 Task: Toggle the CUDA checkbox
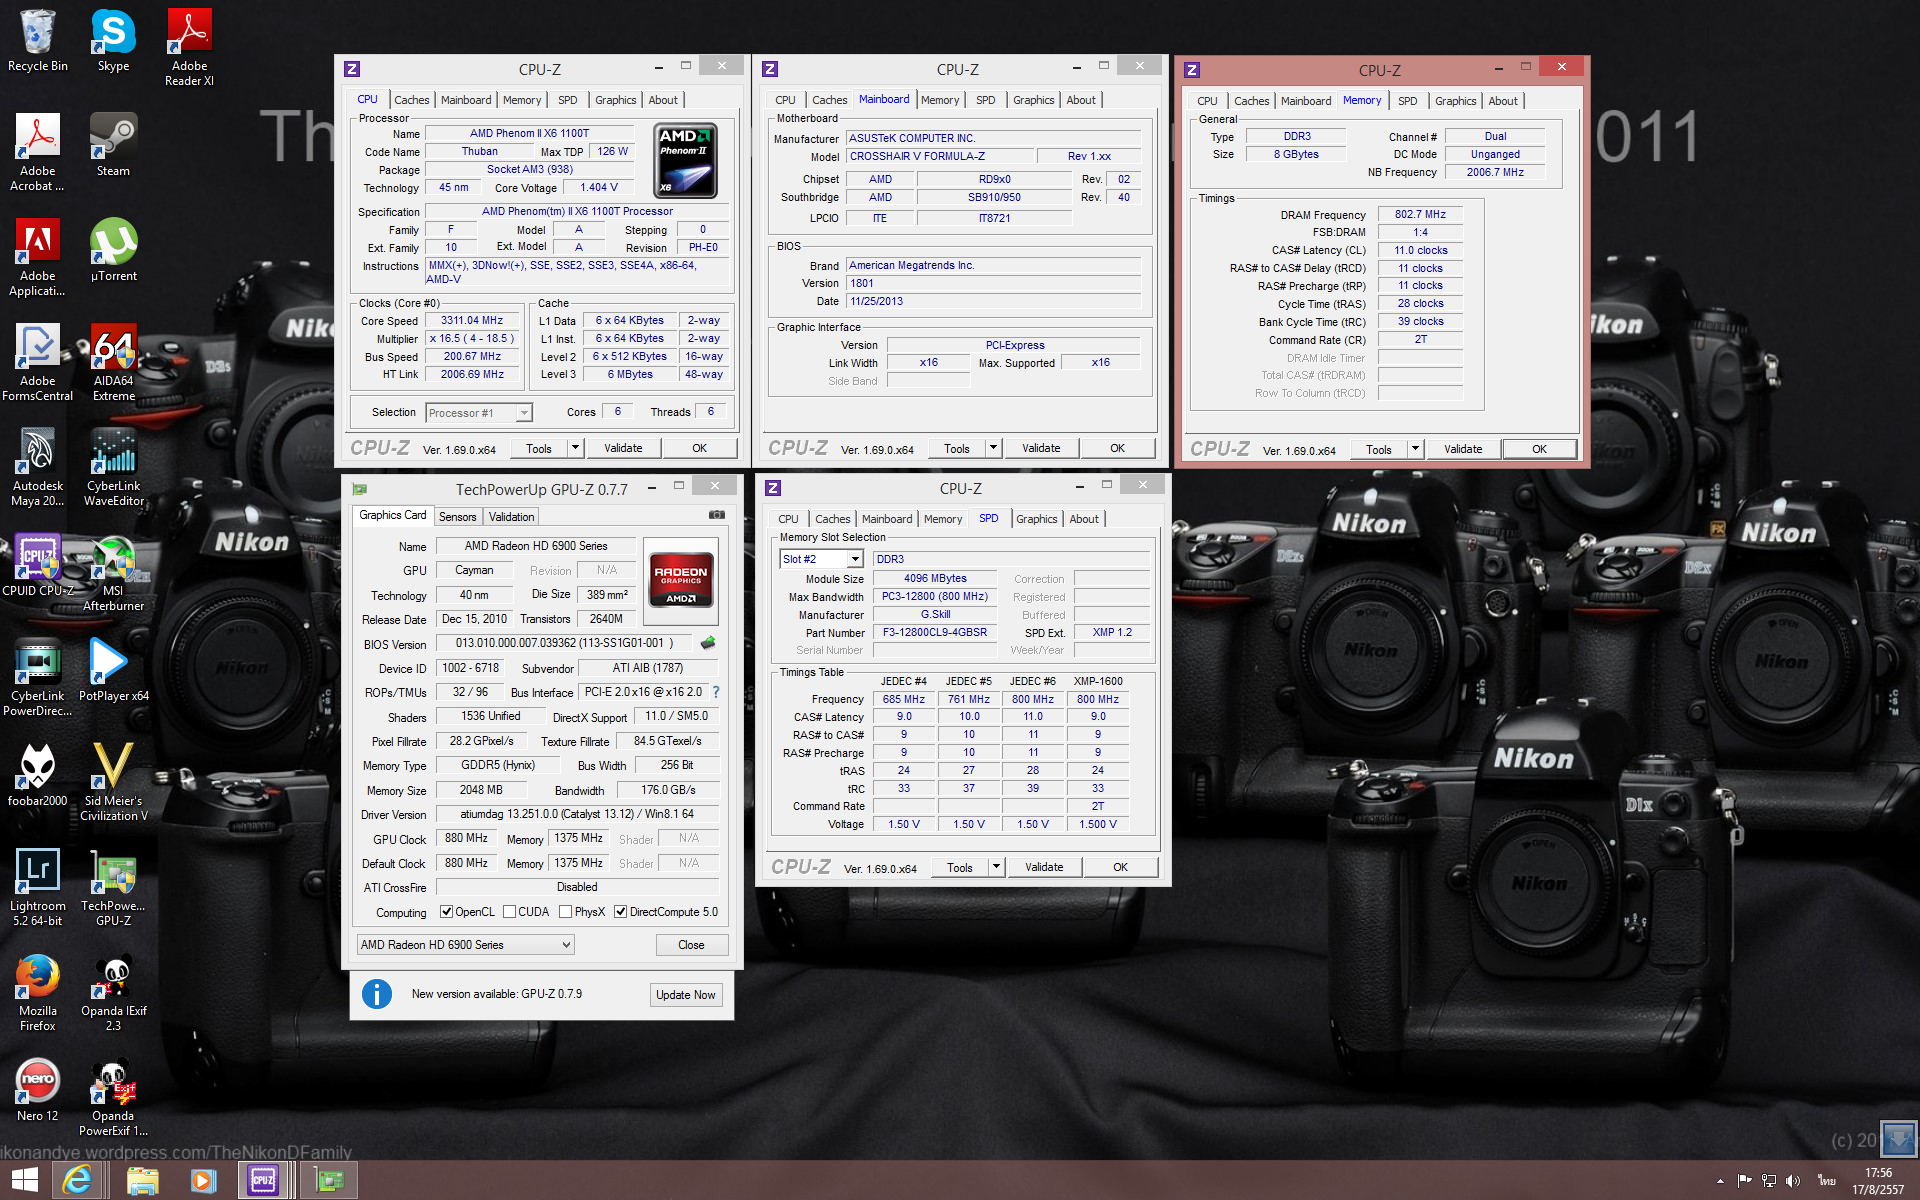[510, 912]
